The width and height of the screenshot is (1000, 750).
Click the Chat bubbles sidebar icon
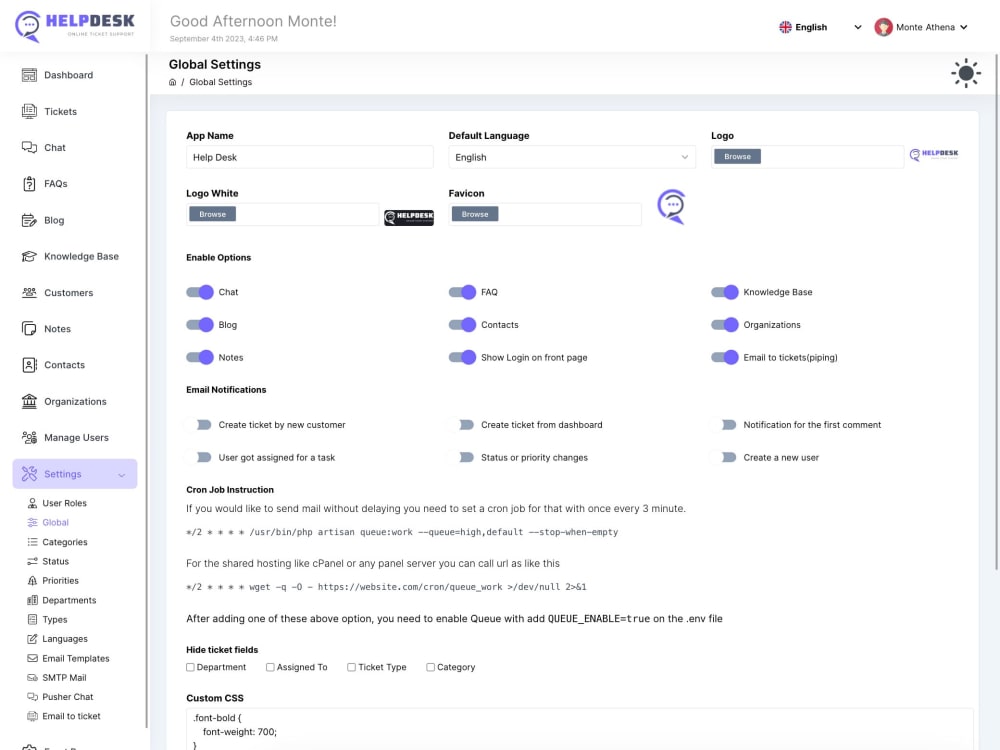click(29, 147)
